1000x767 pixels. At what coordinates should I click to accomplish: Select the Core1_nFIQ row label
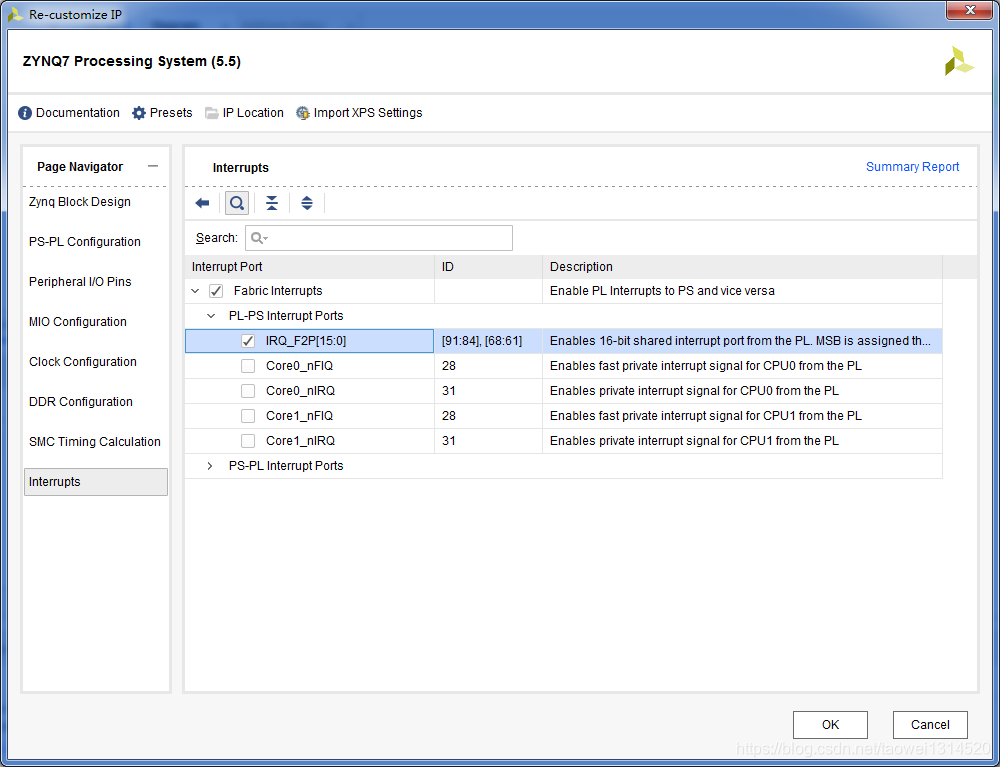(x=300, y=416)
